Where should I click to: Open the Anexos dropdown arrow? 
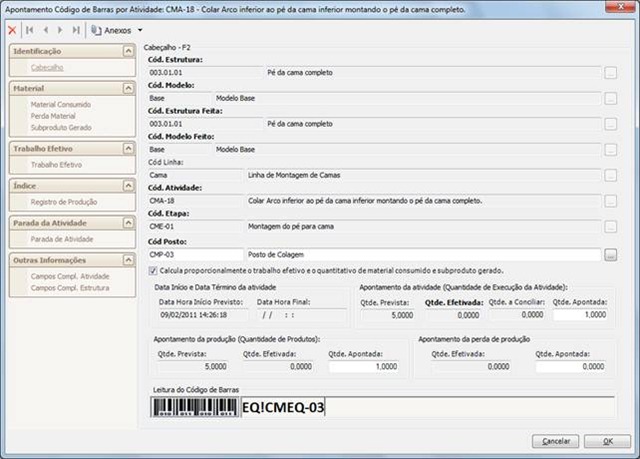(x=140, y=30)
